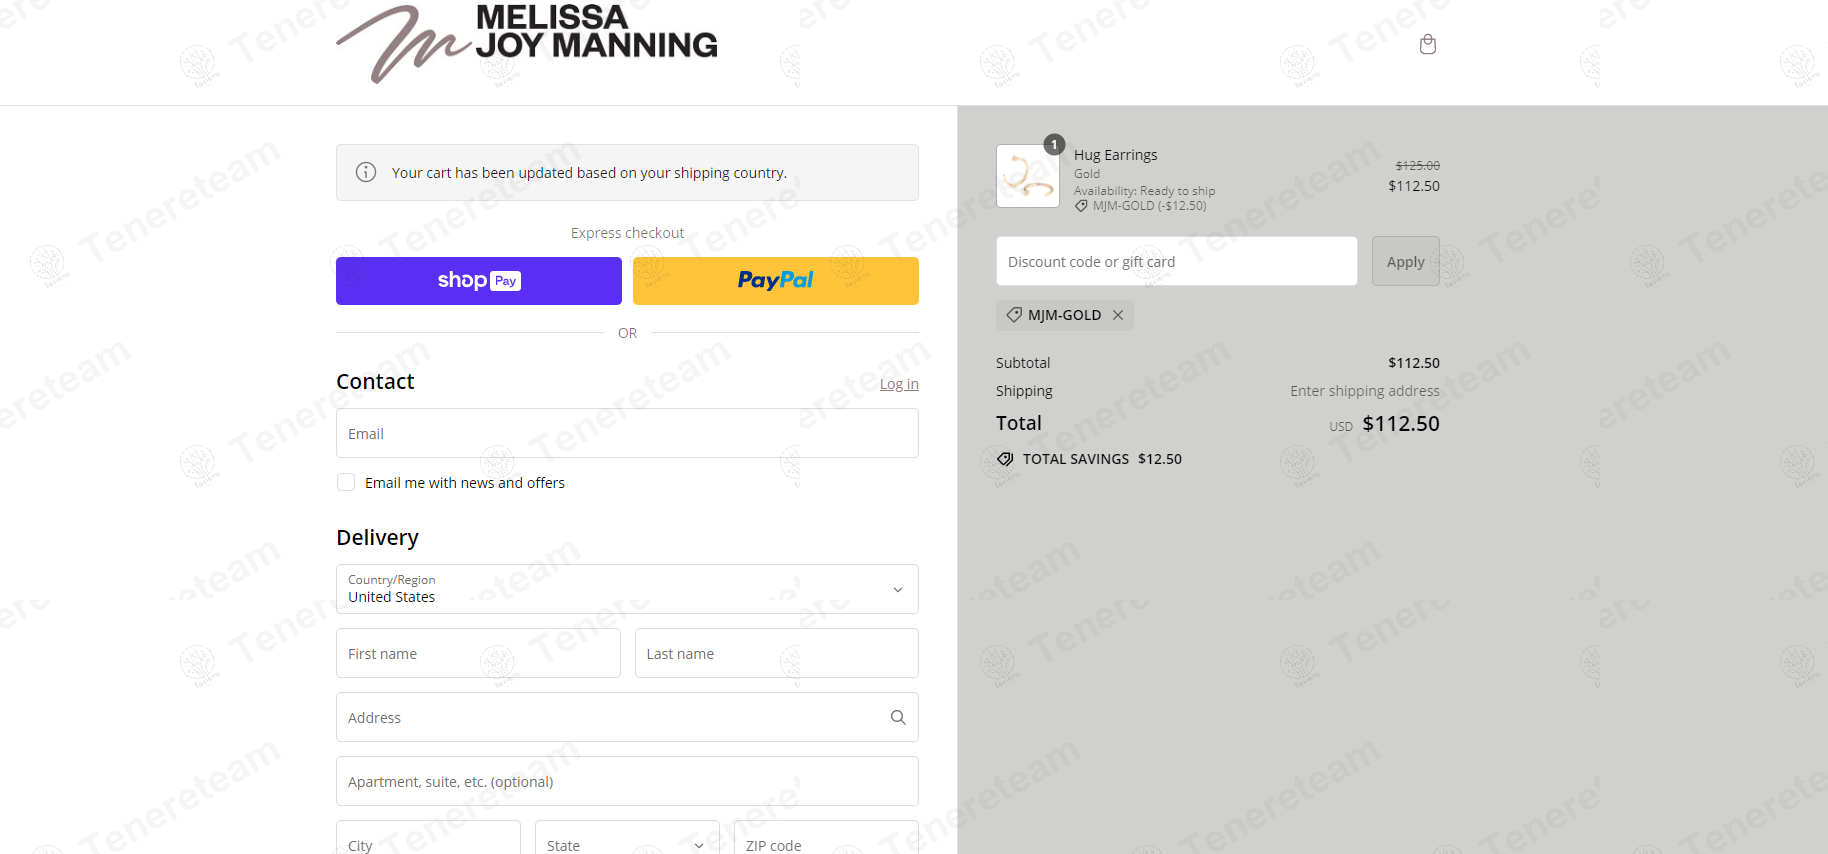Open the Country/Region dropdown

(x=627, y=589)
